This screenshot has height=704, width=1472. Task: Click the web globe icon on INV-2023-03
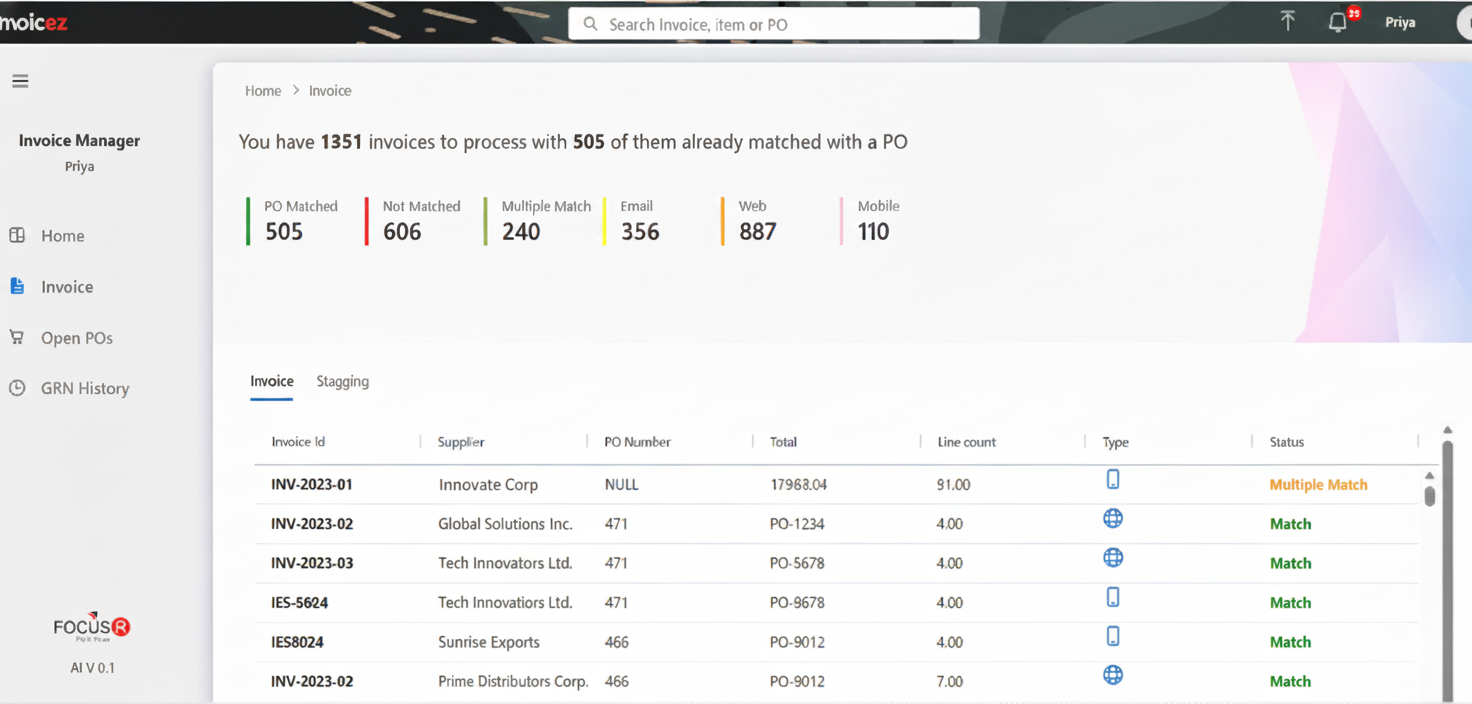click(1113, 558)
